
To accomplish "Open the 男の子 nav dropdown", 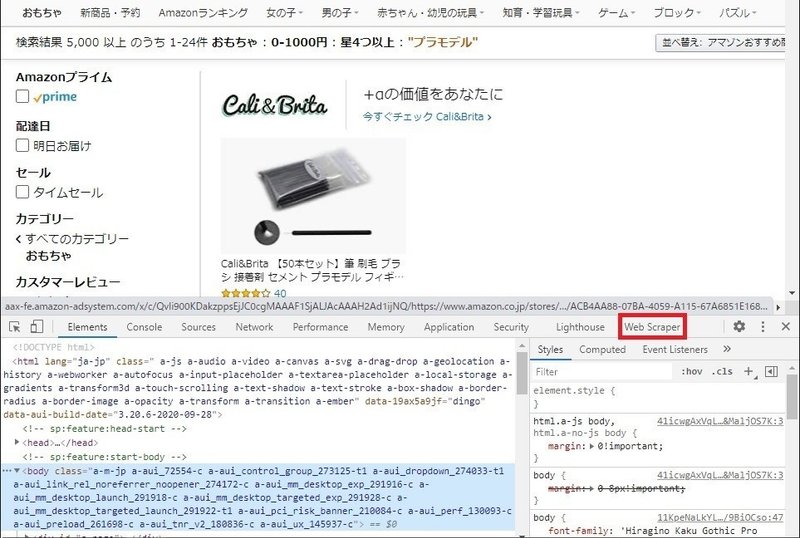I will point(340,12).
